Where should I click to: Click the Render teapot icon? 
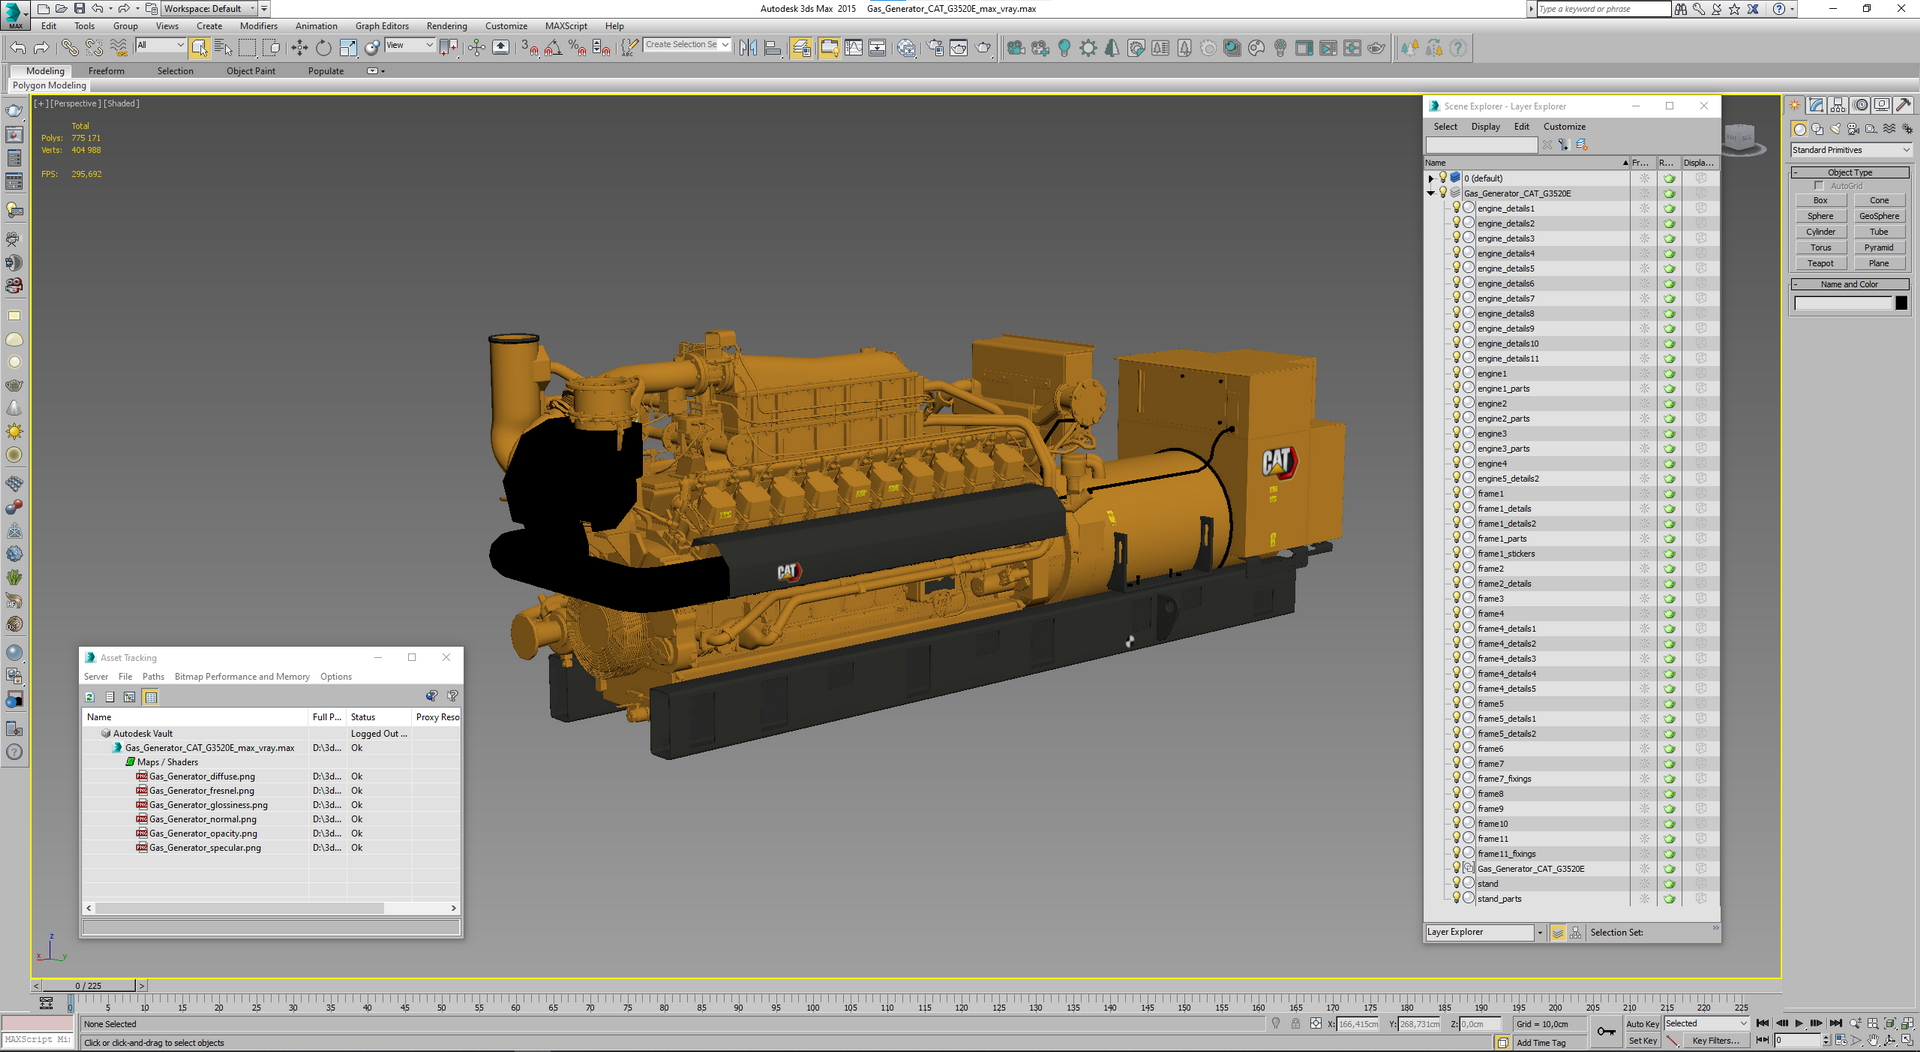click(984, 48)
